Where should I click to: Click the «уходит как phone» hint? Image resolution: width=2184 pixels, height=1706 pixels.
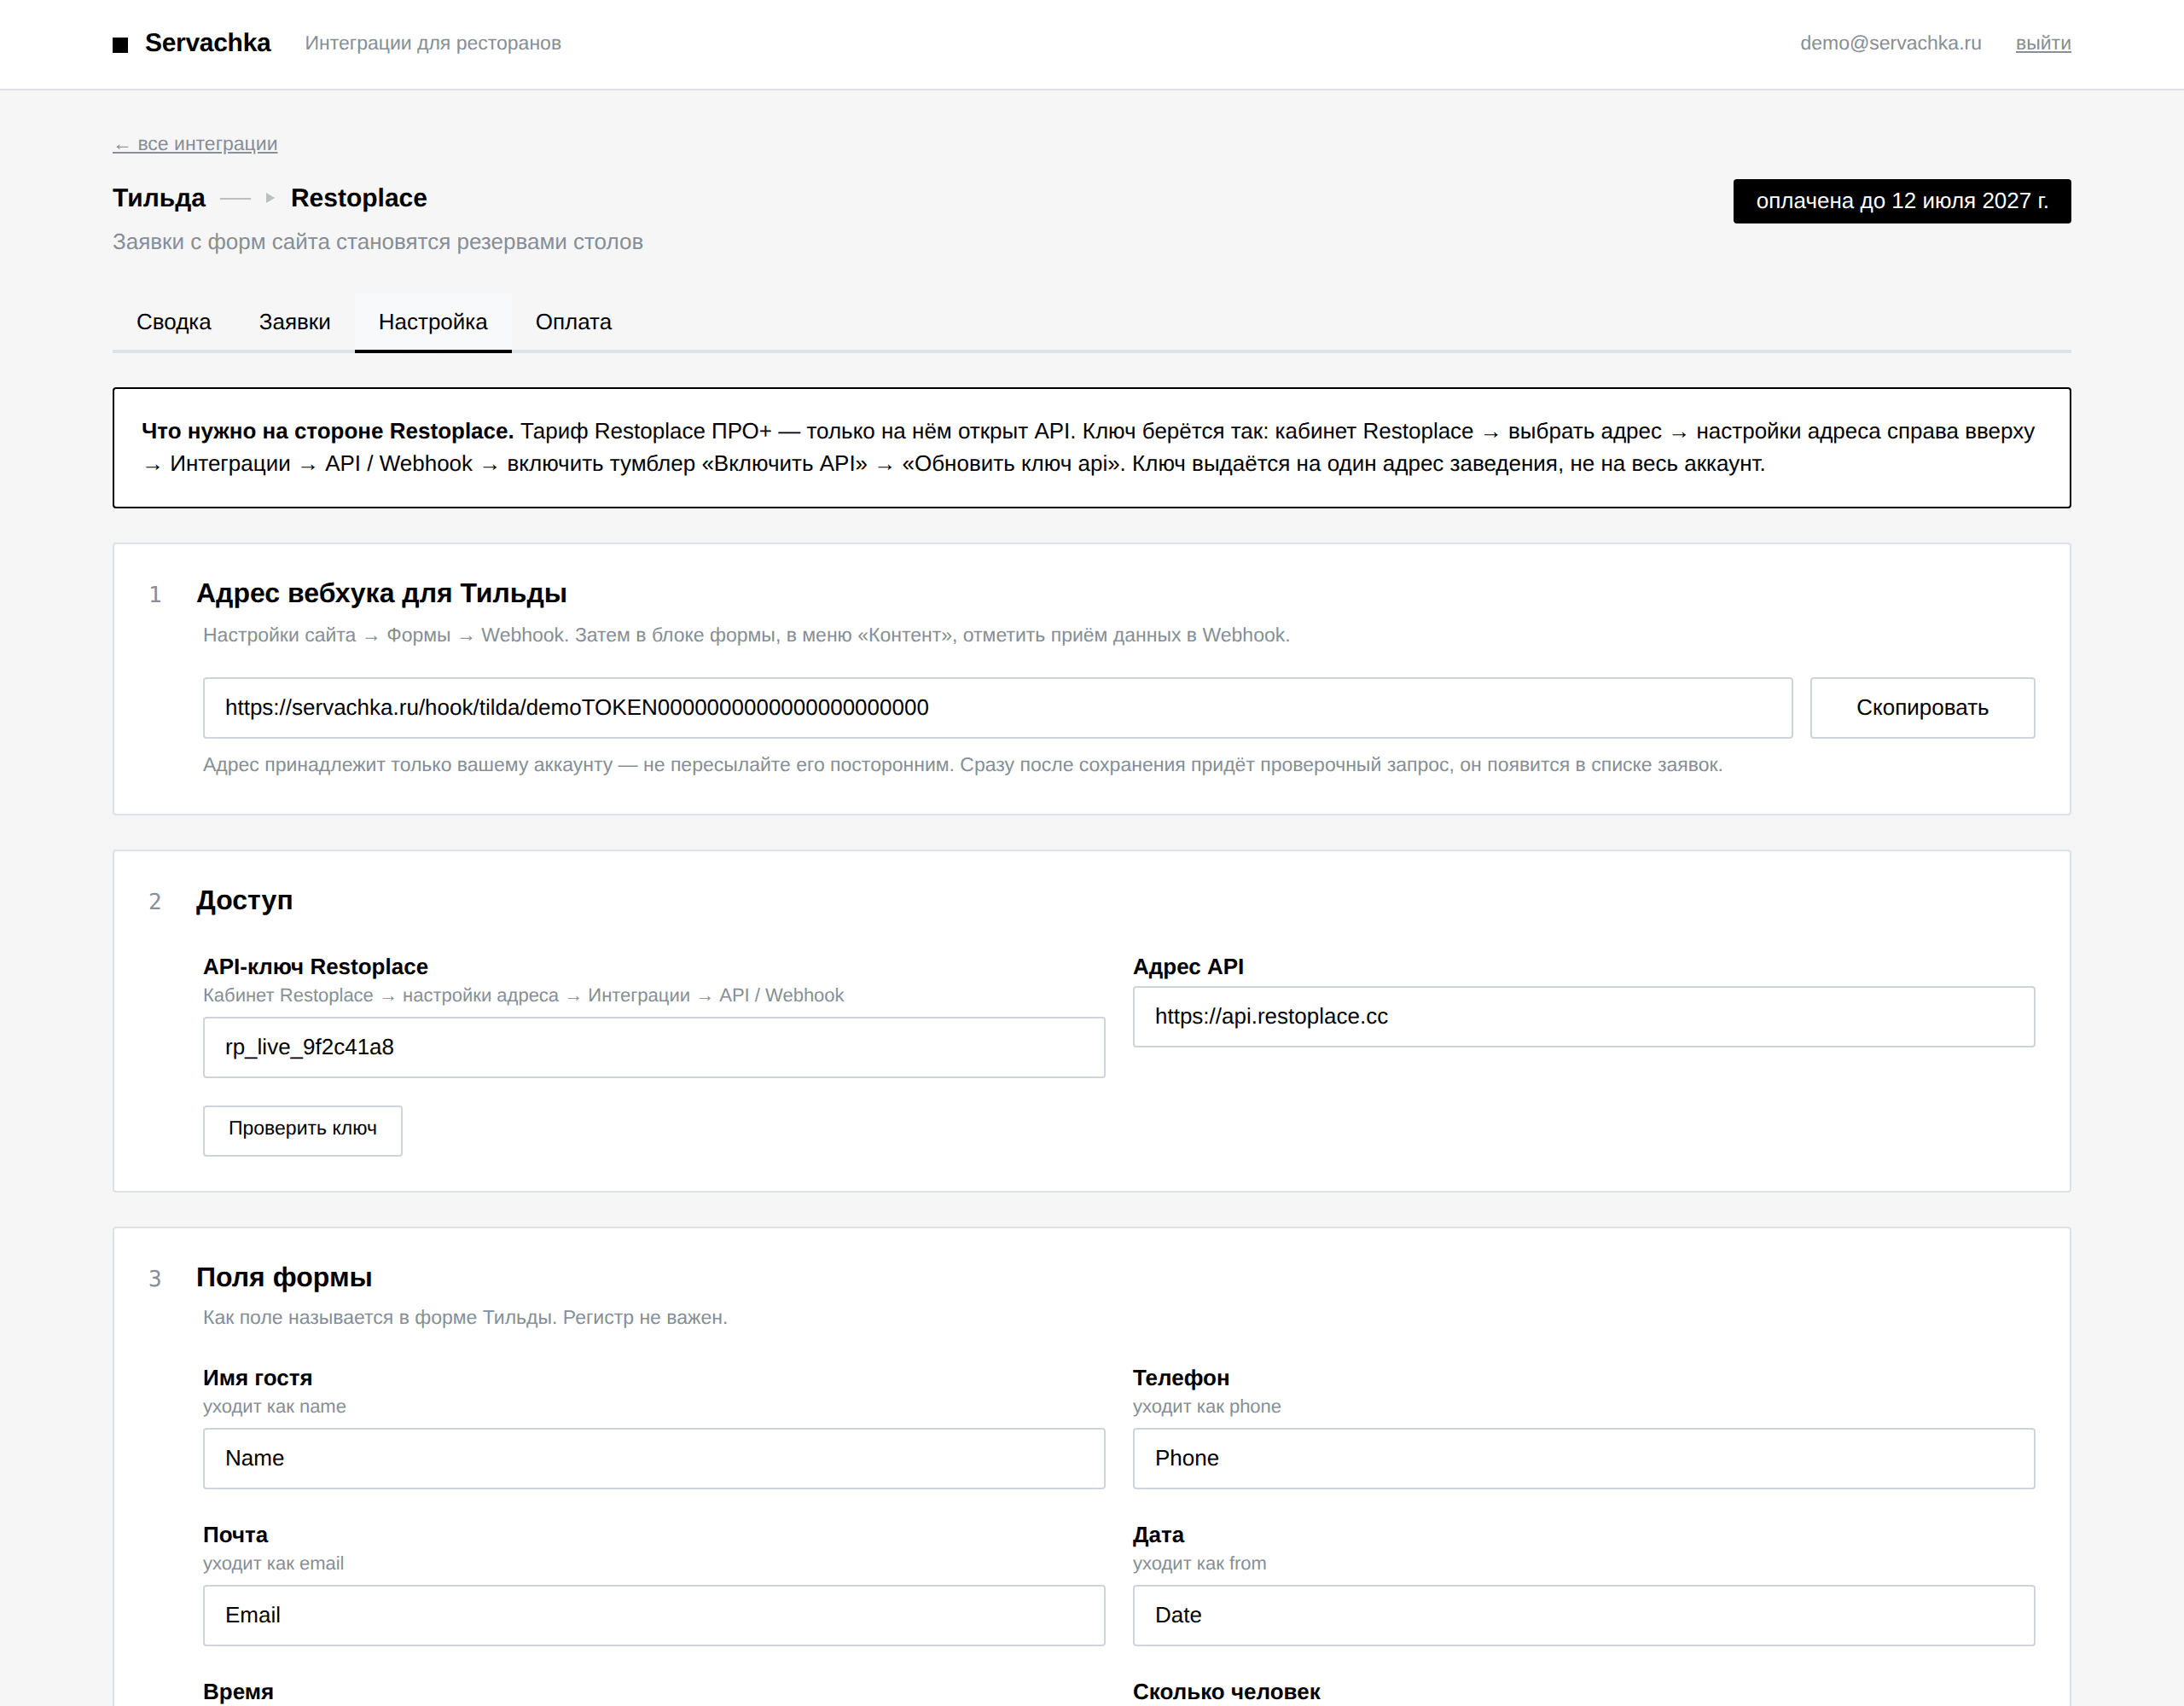(x=1206, y=1406)
